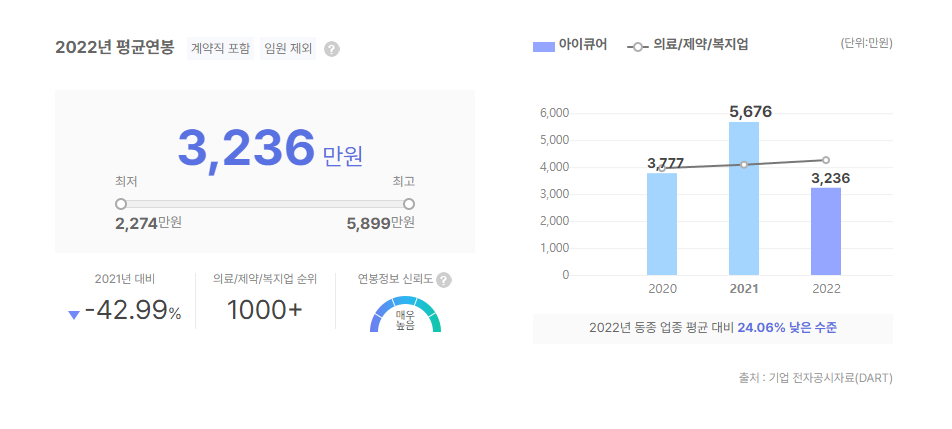
Task: Click industry line point for 2021
Action: (x=744, y=164)
